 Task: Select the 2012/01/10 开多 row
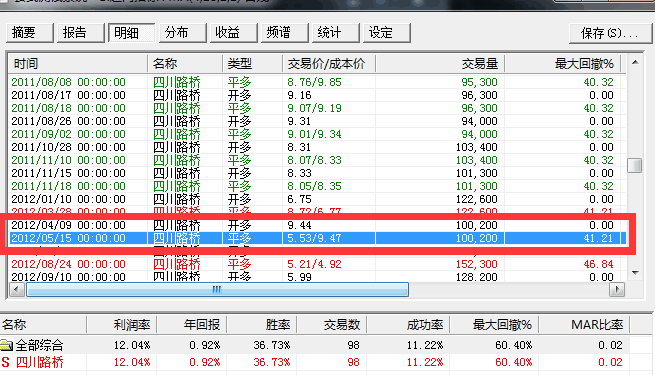click(x=317, y=199)
